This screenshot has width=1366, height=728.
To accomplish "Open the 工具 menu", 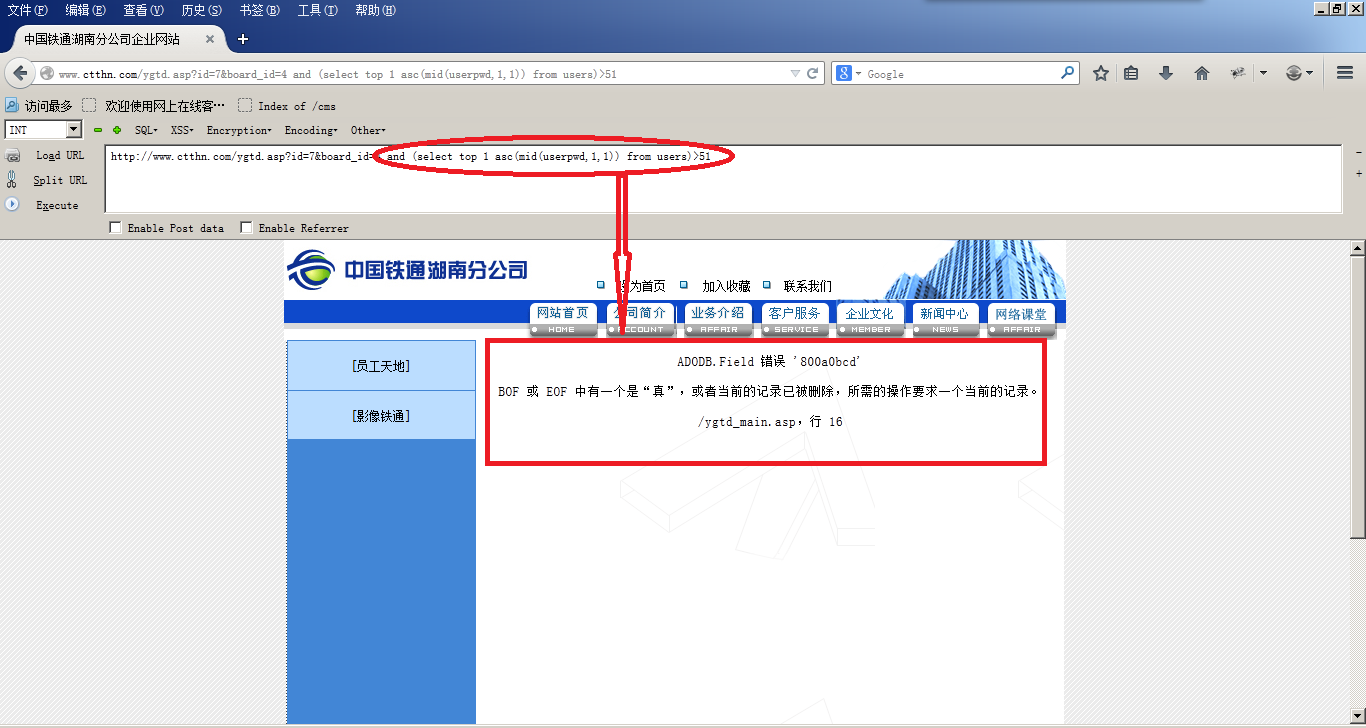I will pyautogui.click(x=318, y=10).
